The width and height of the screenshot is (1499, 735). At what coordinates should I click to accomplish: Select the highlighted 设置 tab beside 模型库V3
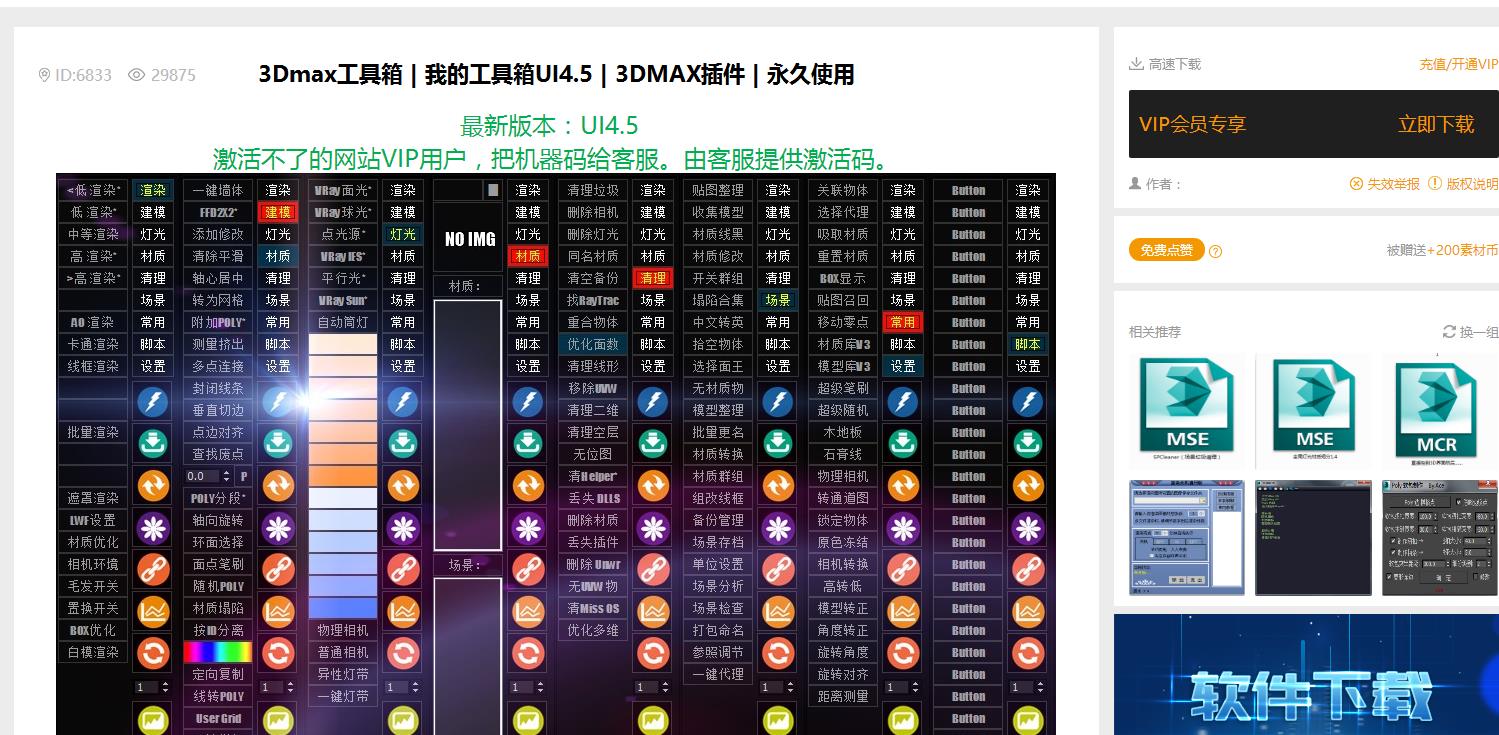point(903,366)
